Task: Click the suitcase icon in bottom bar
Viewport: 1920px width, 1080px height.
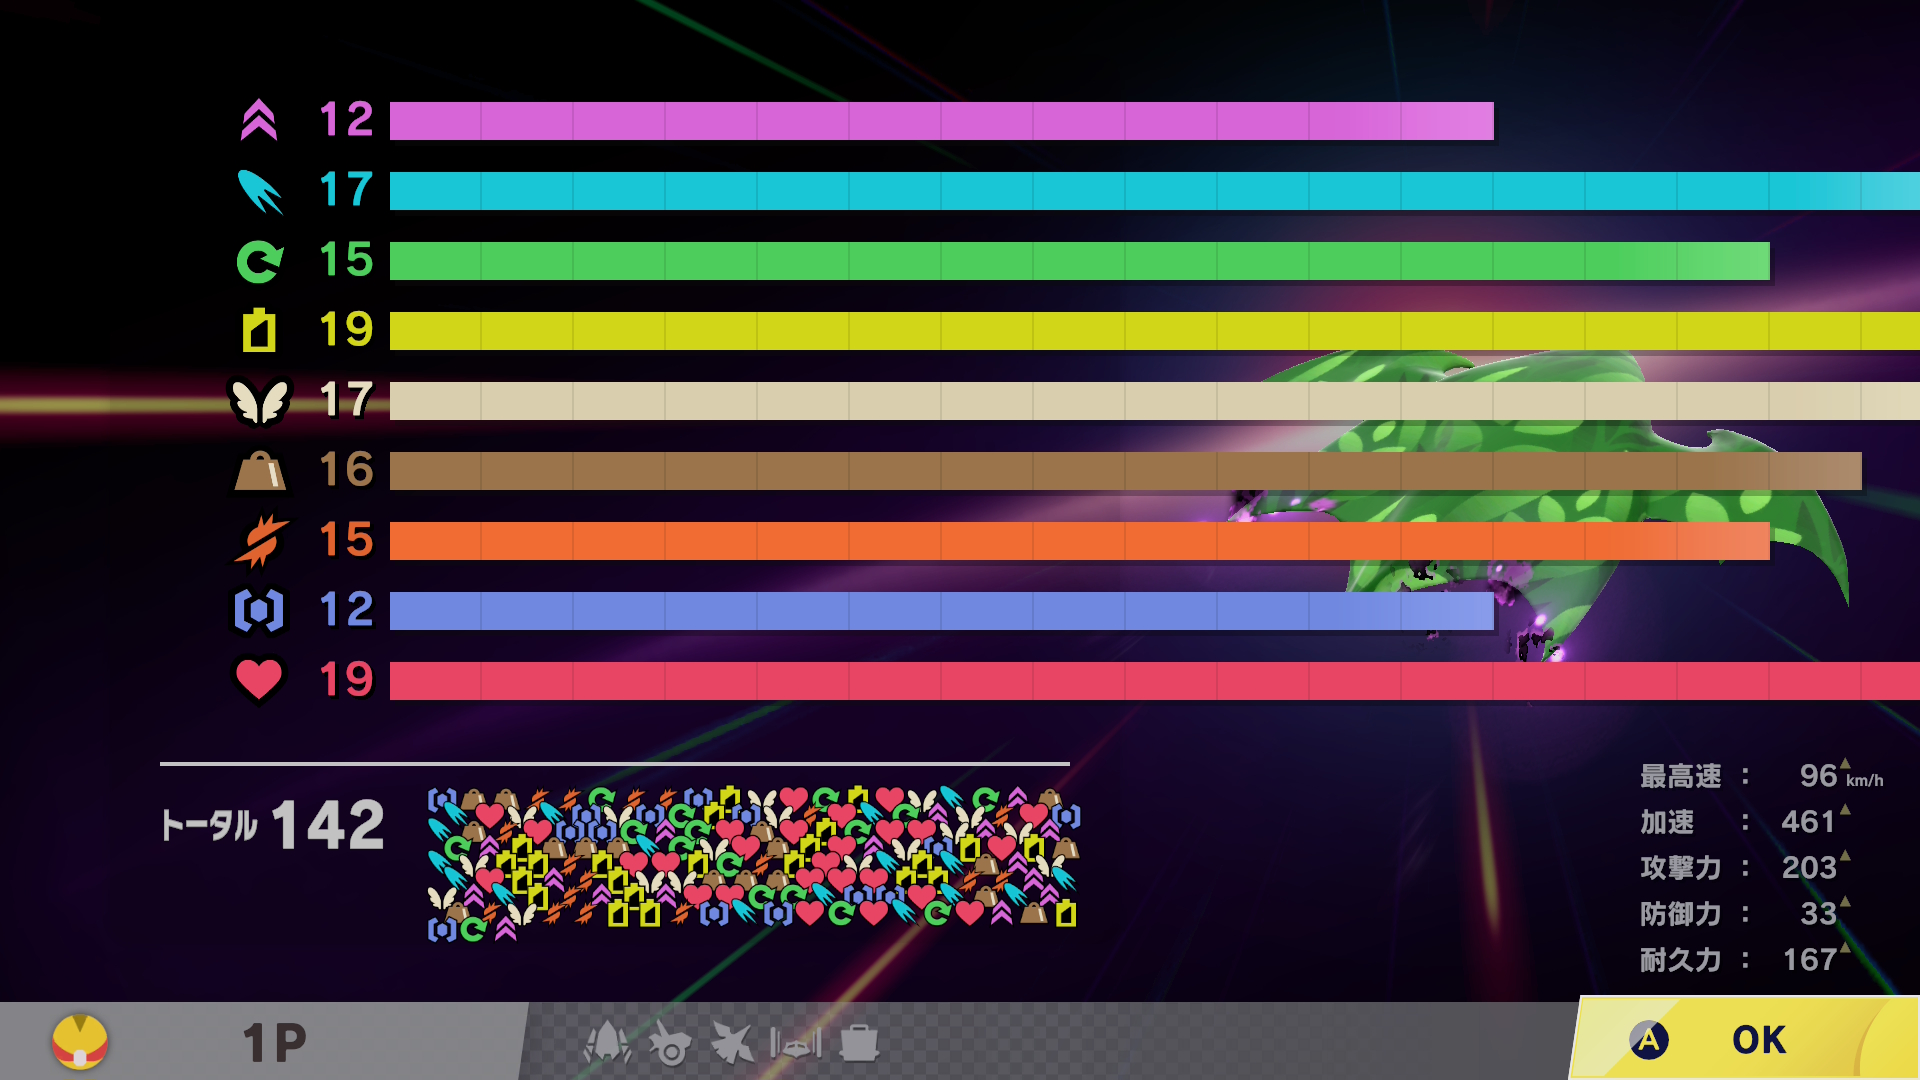Action: (x=859, y=1043)
